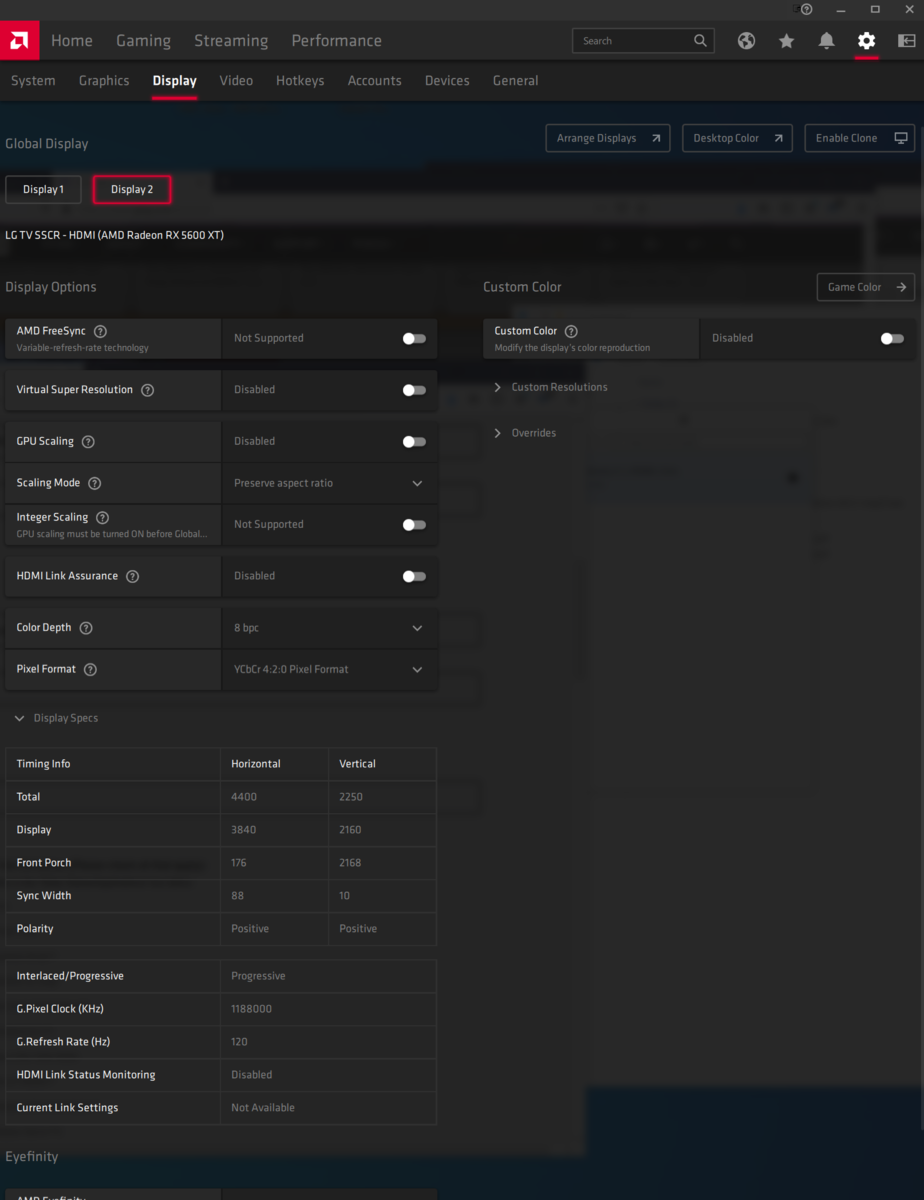Show help for Pixel Format

[90, 669]
